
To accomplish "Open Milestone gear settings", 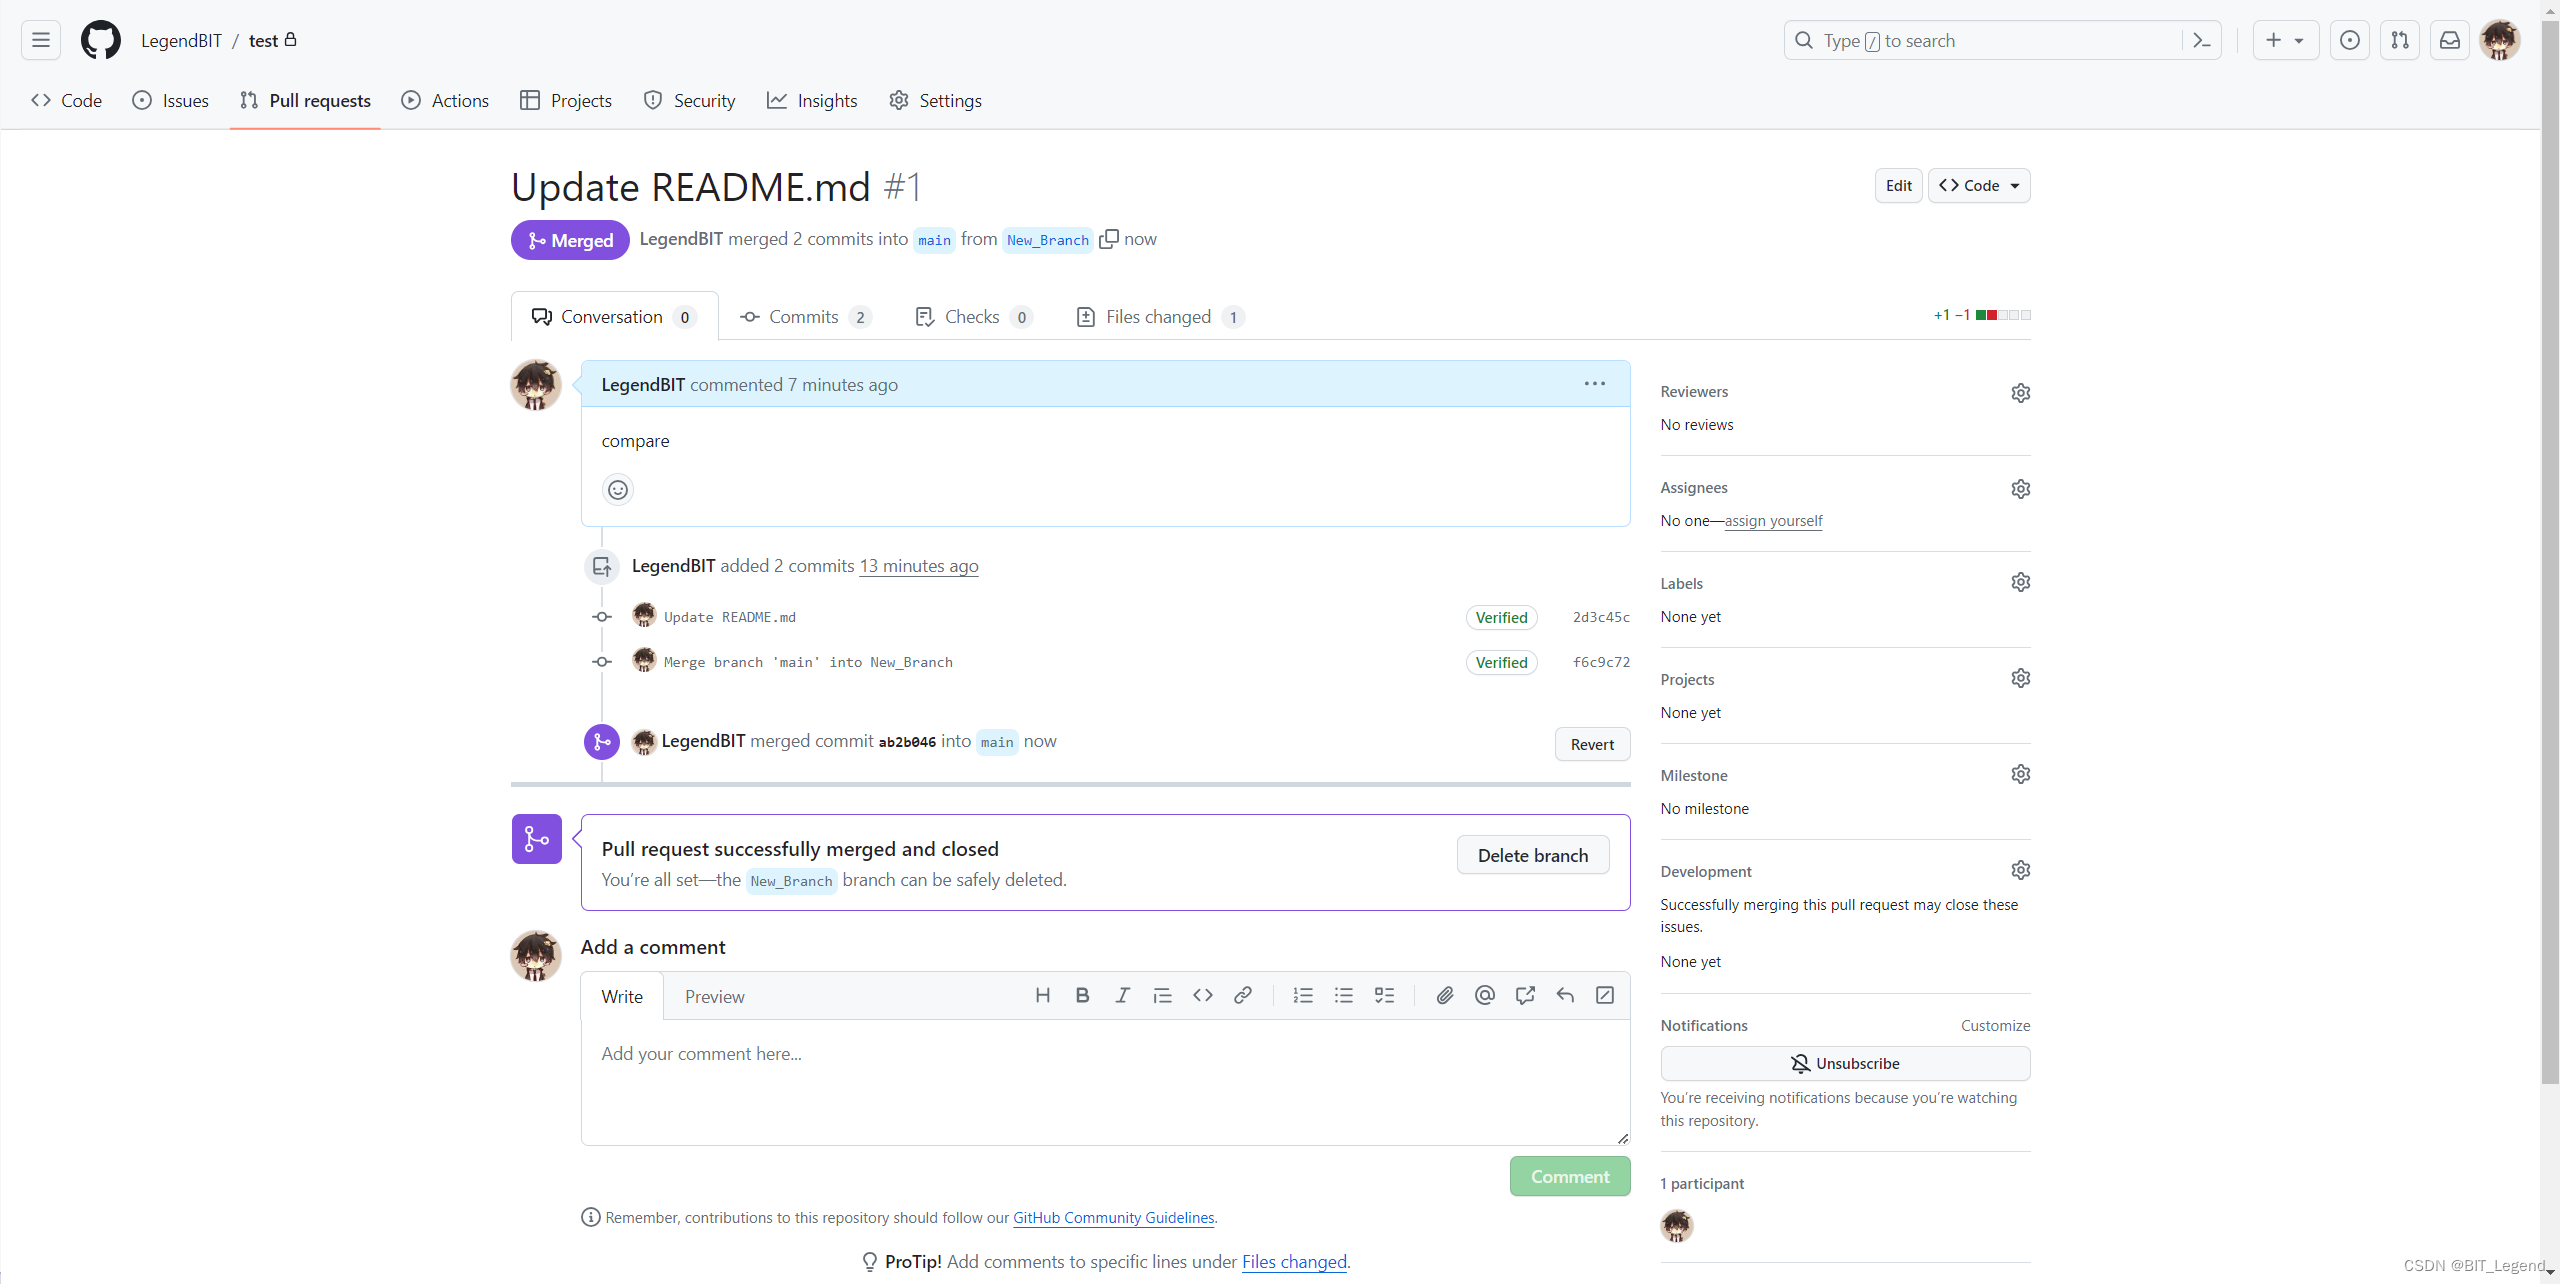I will [2020, 774].
